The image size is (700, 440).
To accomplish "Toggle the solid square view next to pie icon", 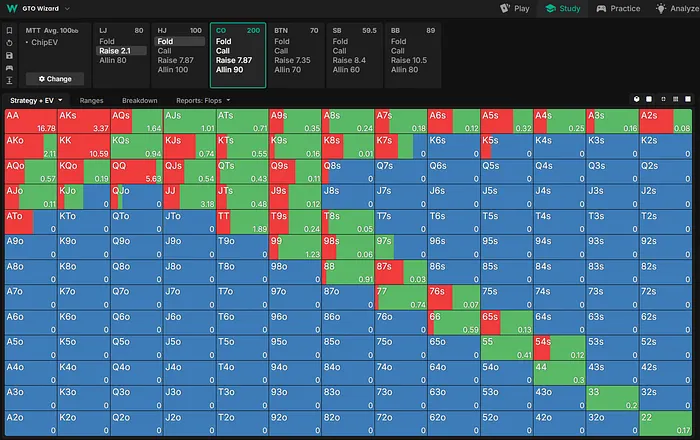I will (650, 100).
